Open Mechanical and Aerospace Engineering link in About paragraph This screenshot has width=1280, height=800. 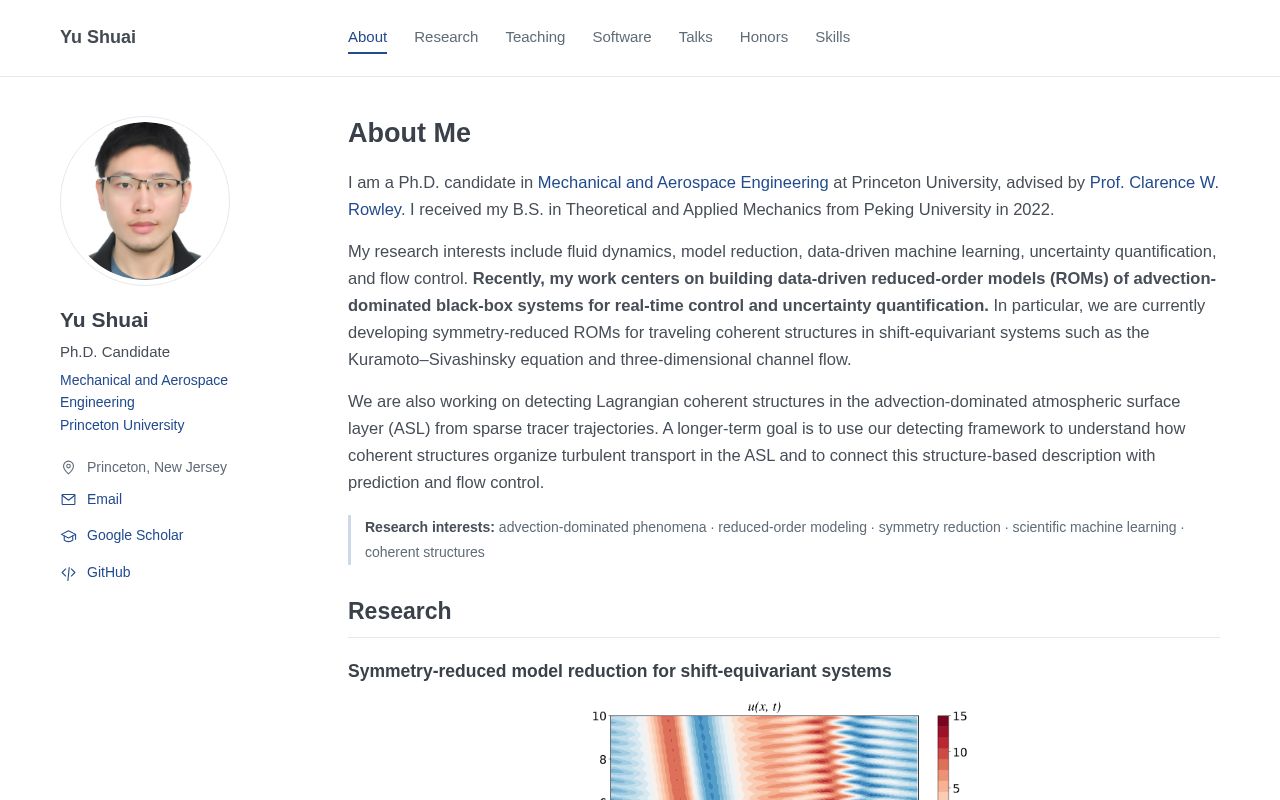pos(683,182)
